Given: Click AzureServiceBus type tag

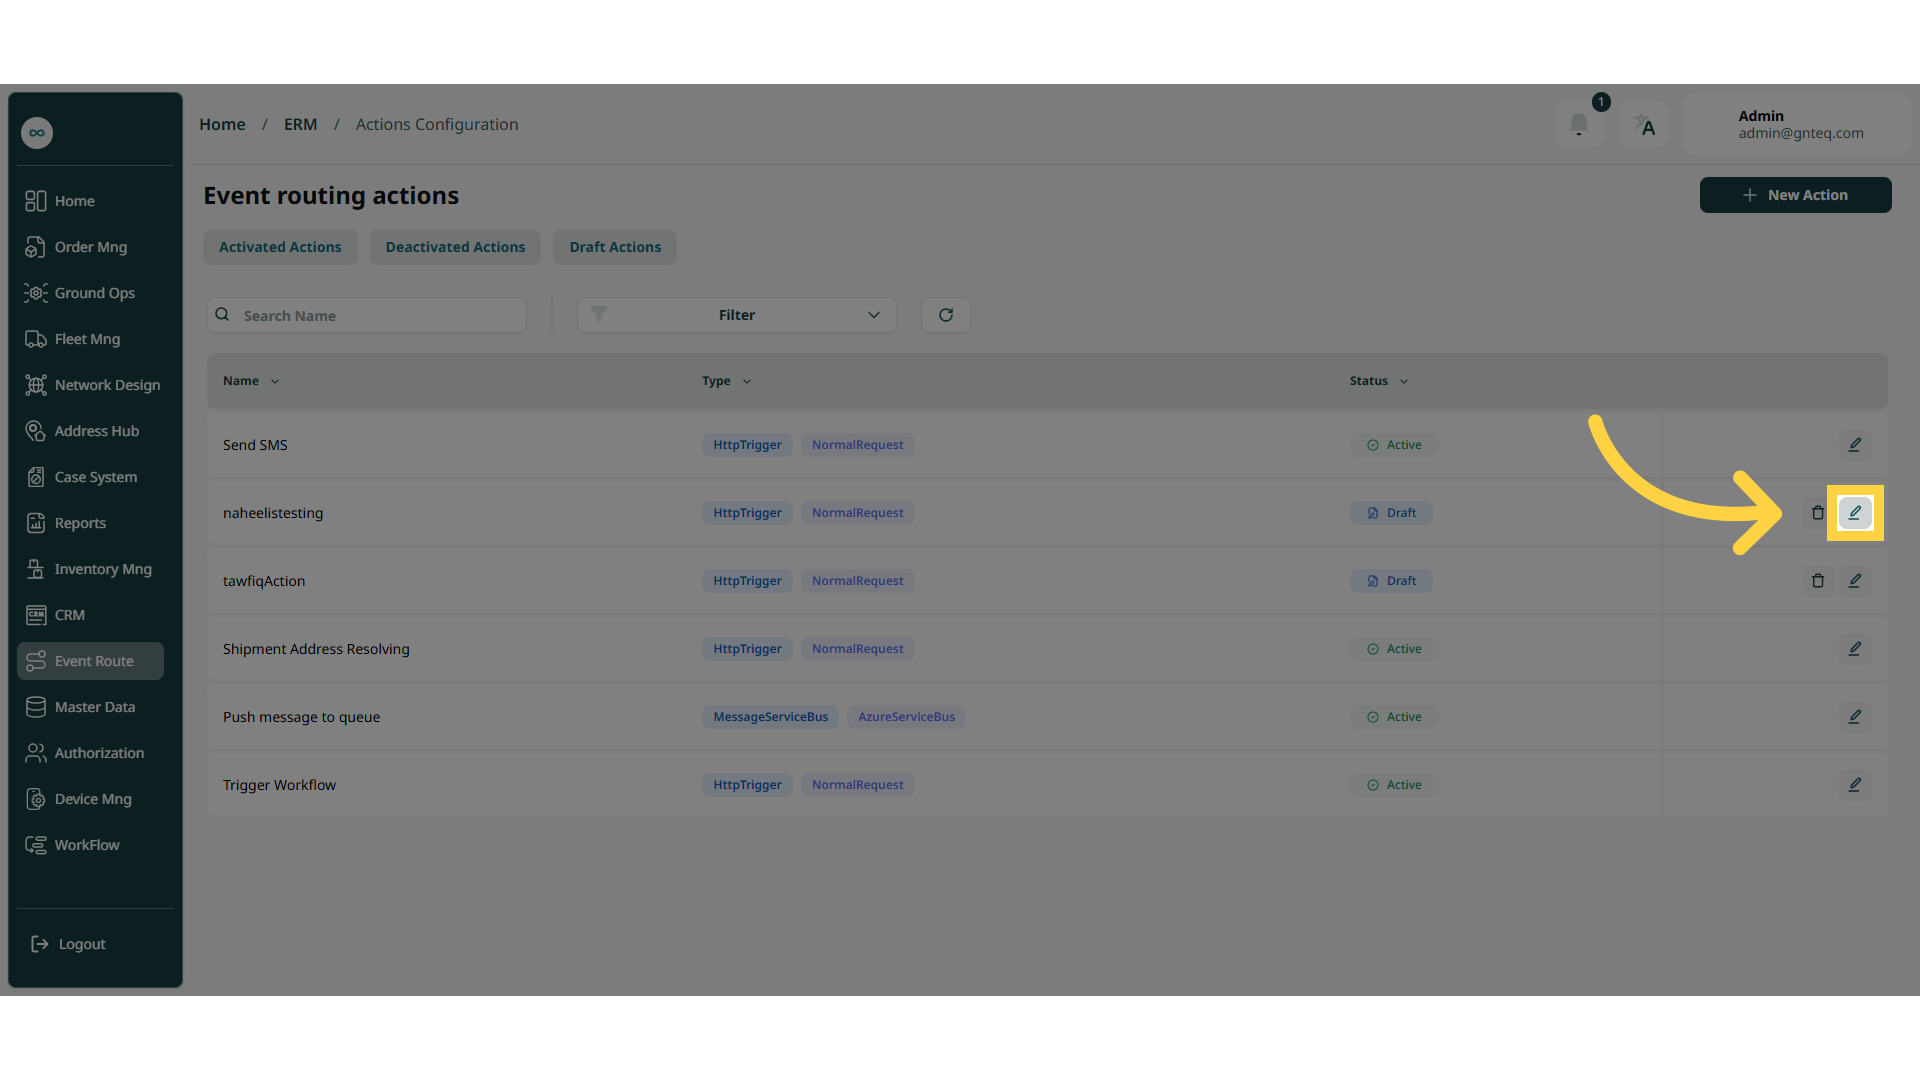Looking at the screenshot, I should (x=906, y=717).
